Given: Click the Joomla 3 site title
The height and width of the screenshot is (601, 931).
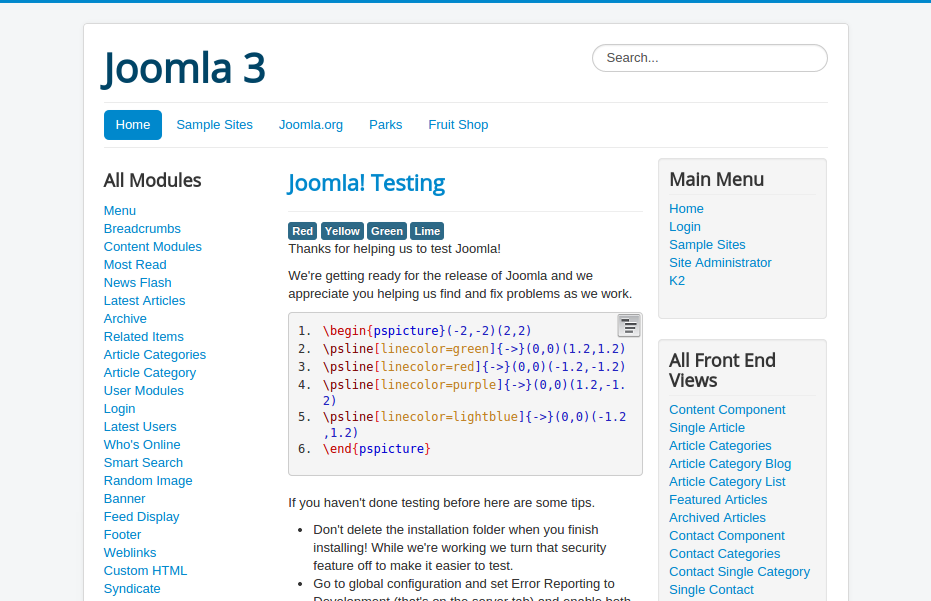Looking at the screenshot, I should click(184, 68).
